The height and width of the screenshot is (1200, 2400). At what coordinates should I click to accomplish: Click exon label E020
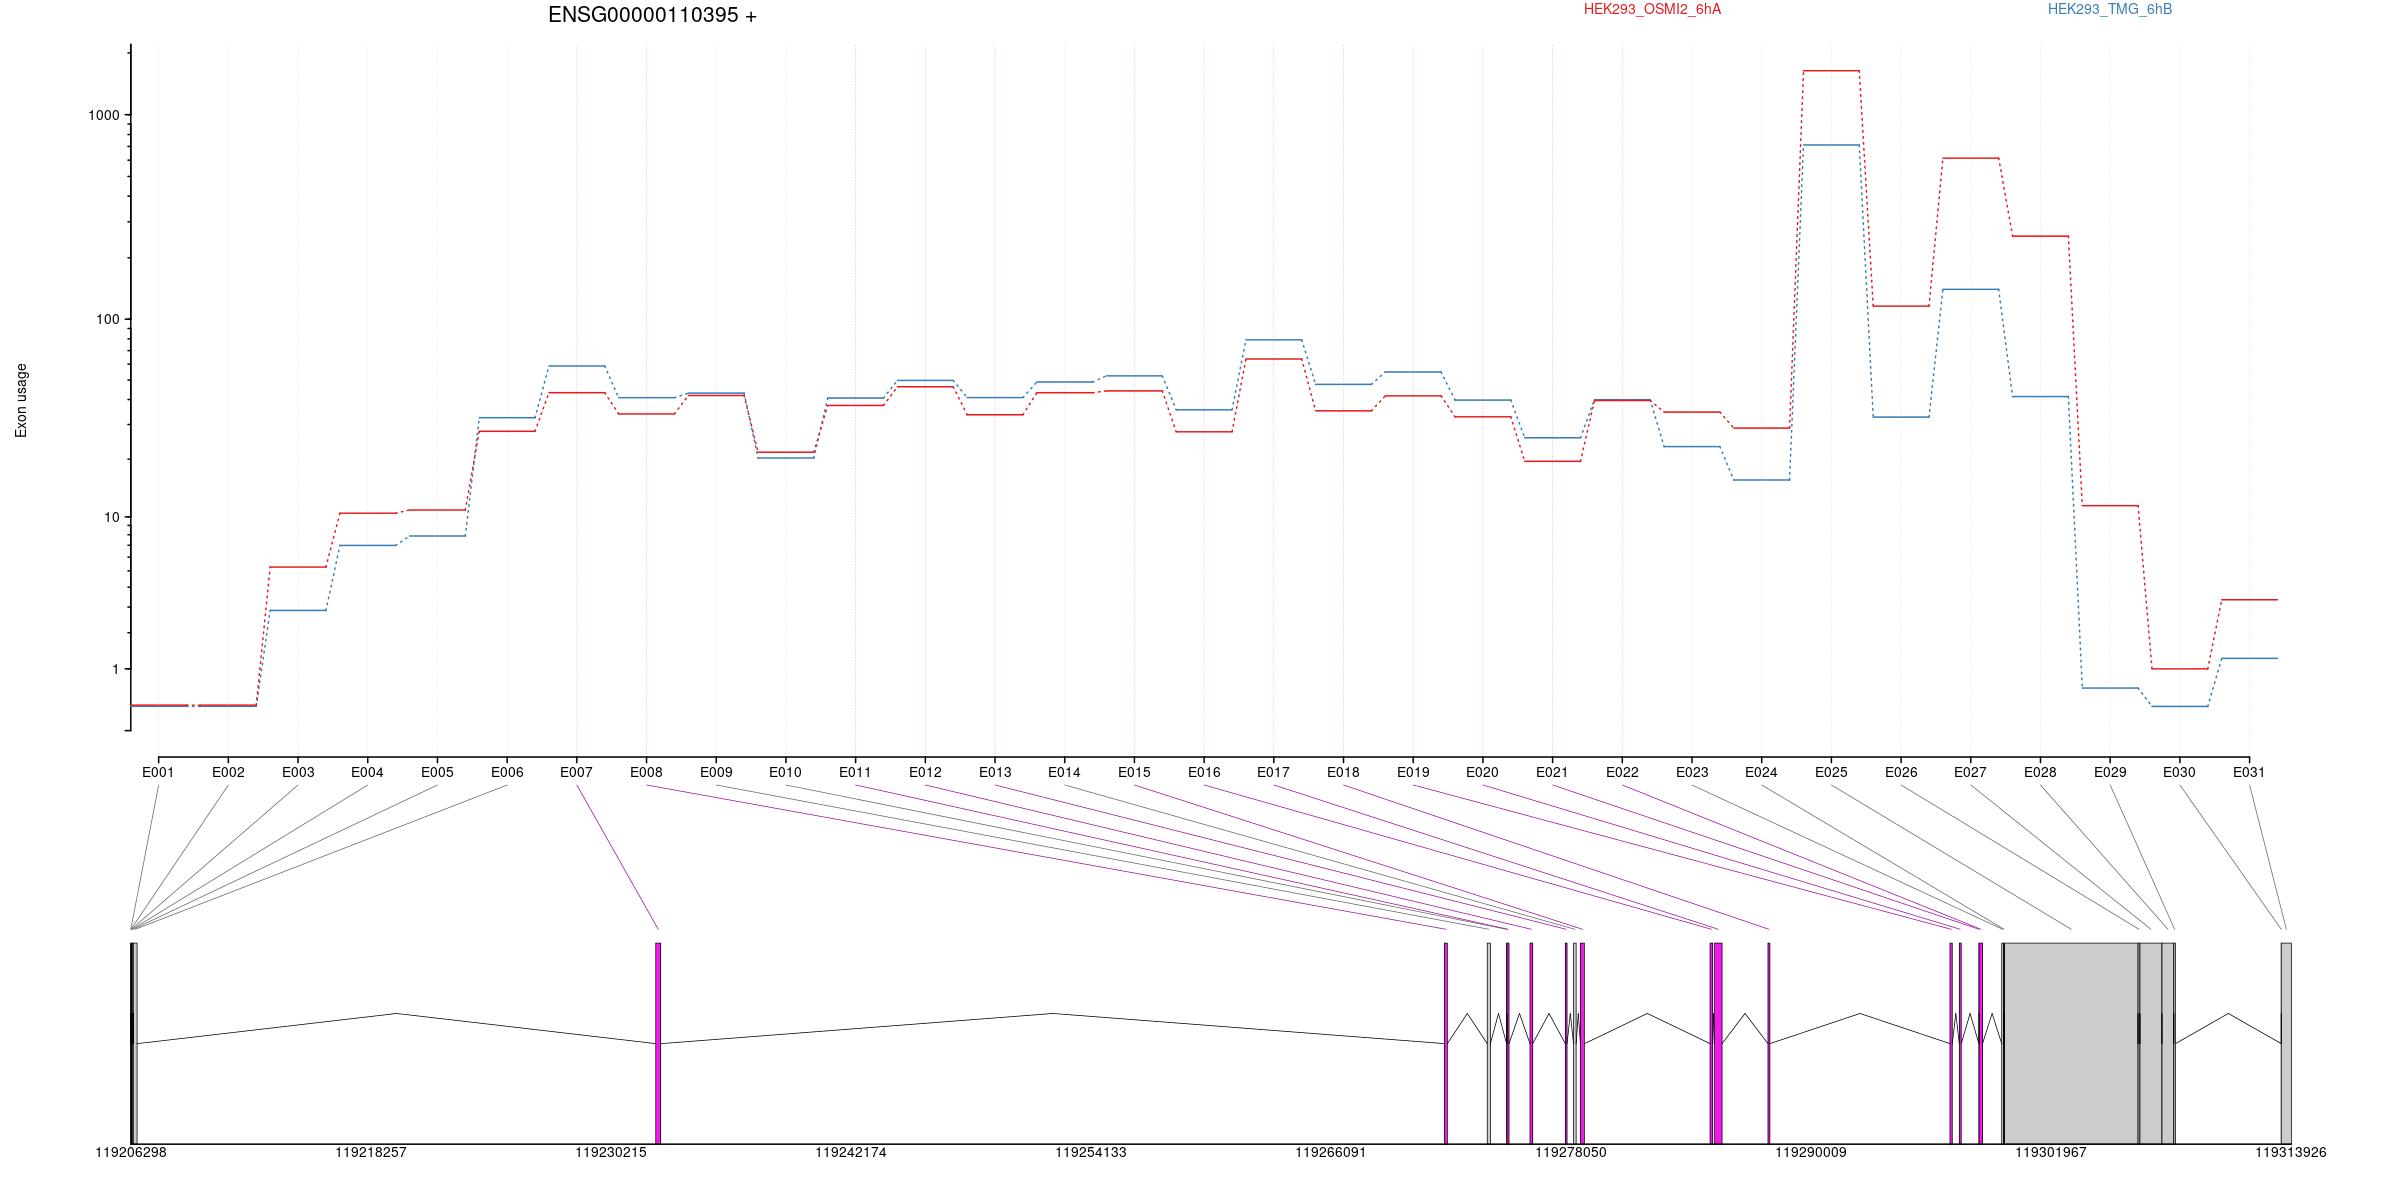[1482, 772]
